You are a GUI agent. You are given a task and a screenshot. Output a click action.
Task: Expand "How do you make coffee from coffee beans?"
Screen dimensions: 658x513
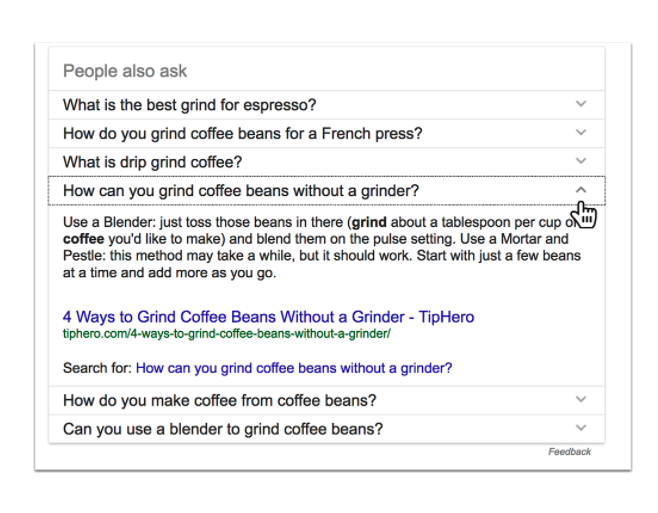point(219,401)
